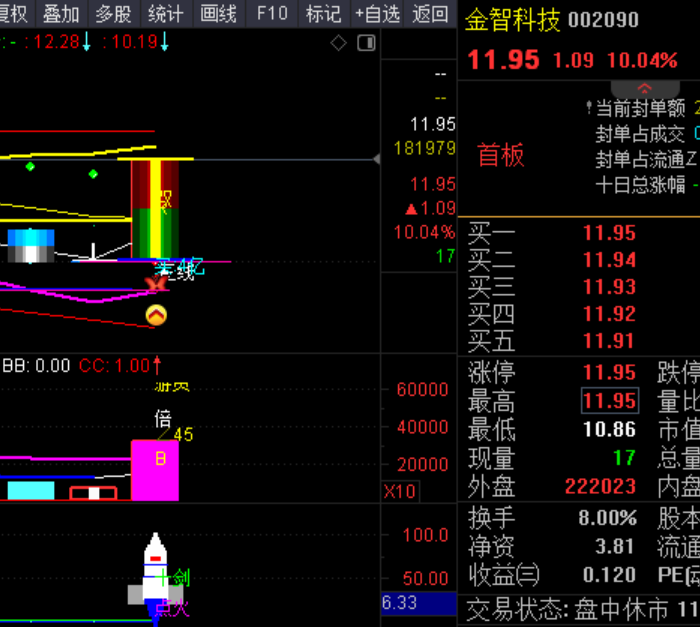Open the 多股 multi-stock view
Image resolution: width=700 pixels, height=627 pixels.
click(x=113, y=13)
